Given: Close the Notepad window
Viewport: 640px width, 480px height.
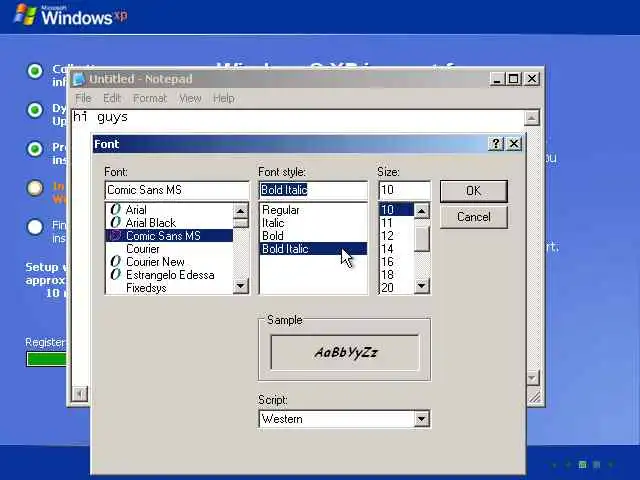Looking at the screenshot, I should [532, 79].
